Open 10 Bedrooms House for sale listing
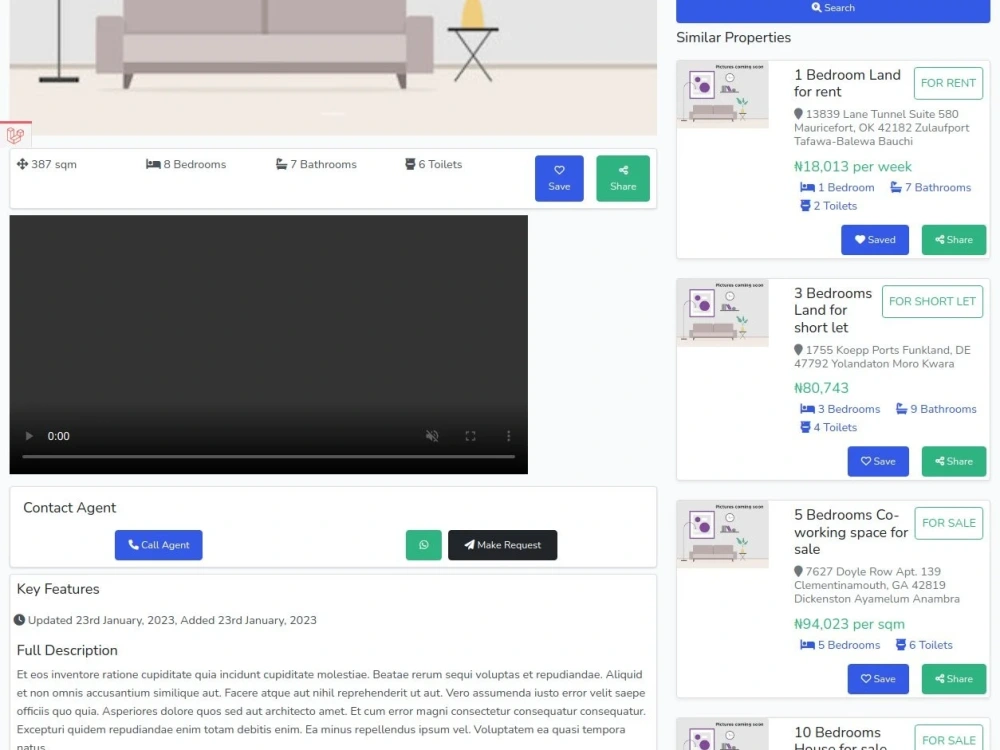This screenshot has height=750, width=1000. [x=841, y=739]
